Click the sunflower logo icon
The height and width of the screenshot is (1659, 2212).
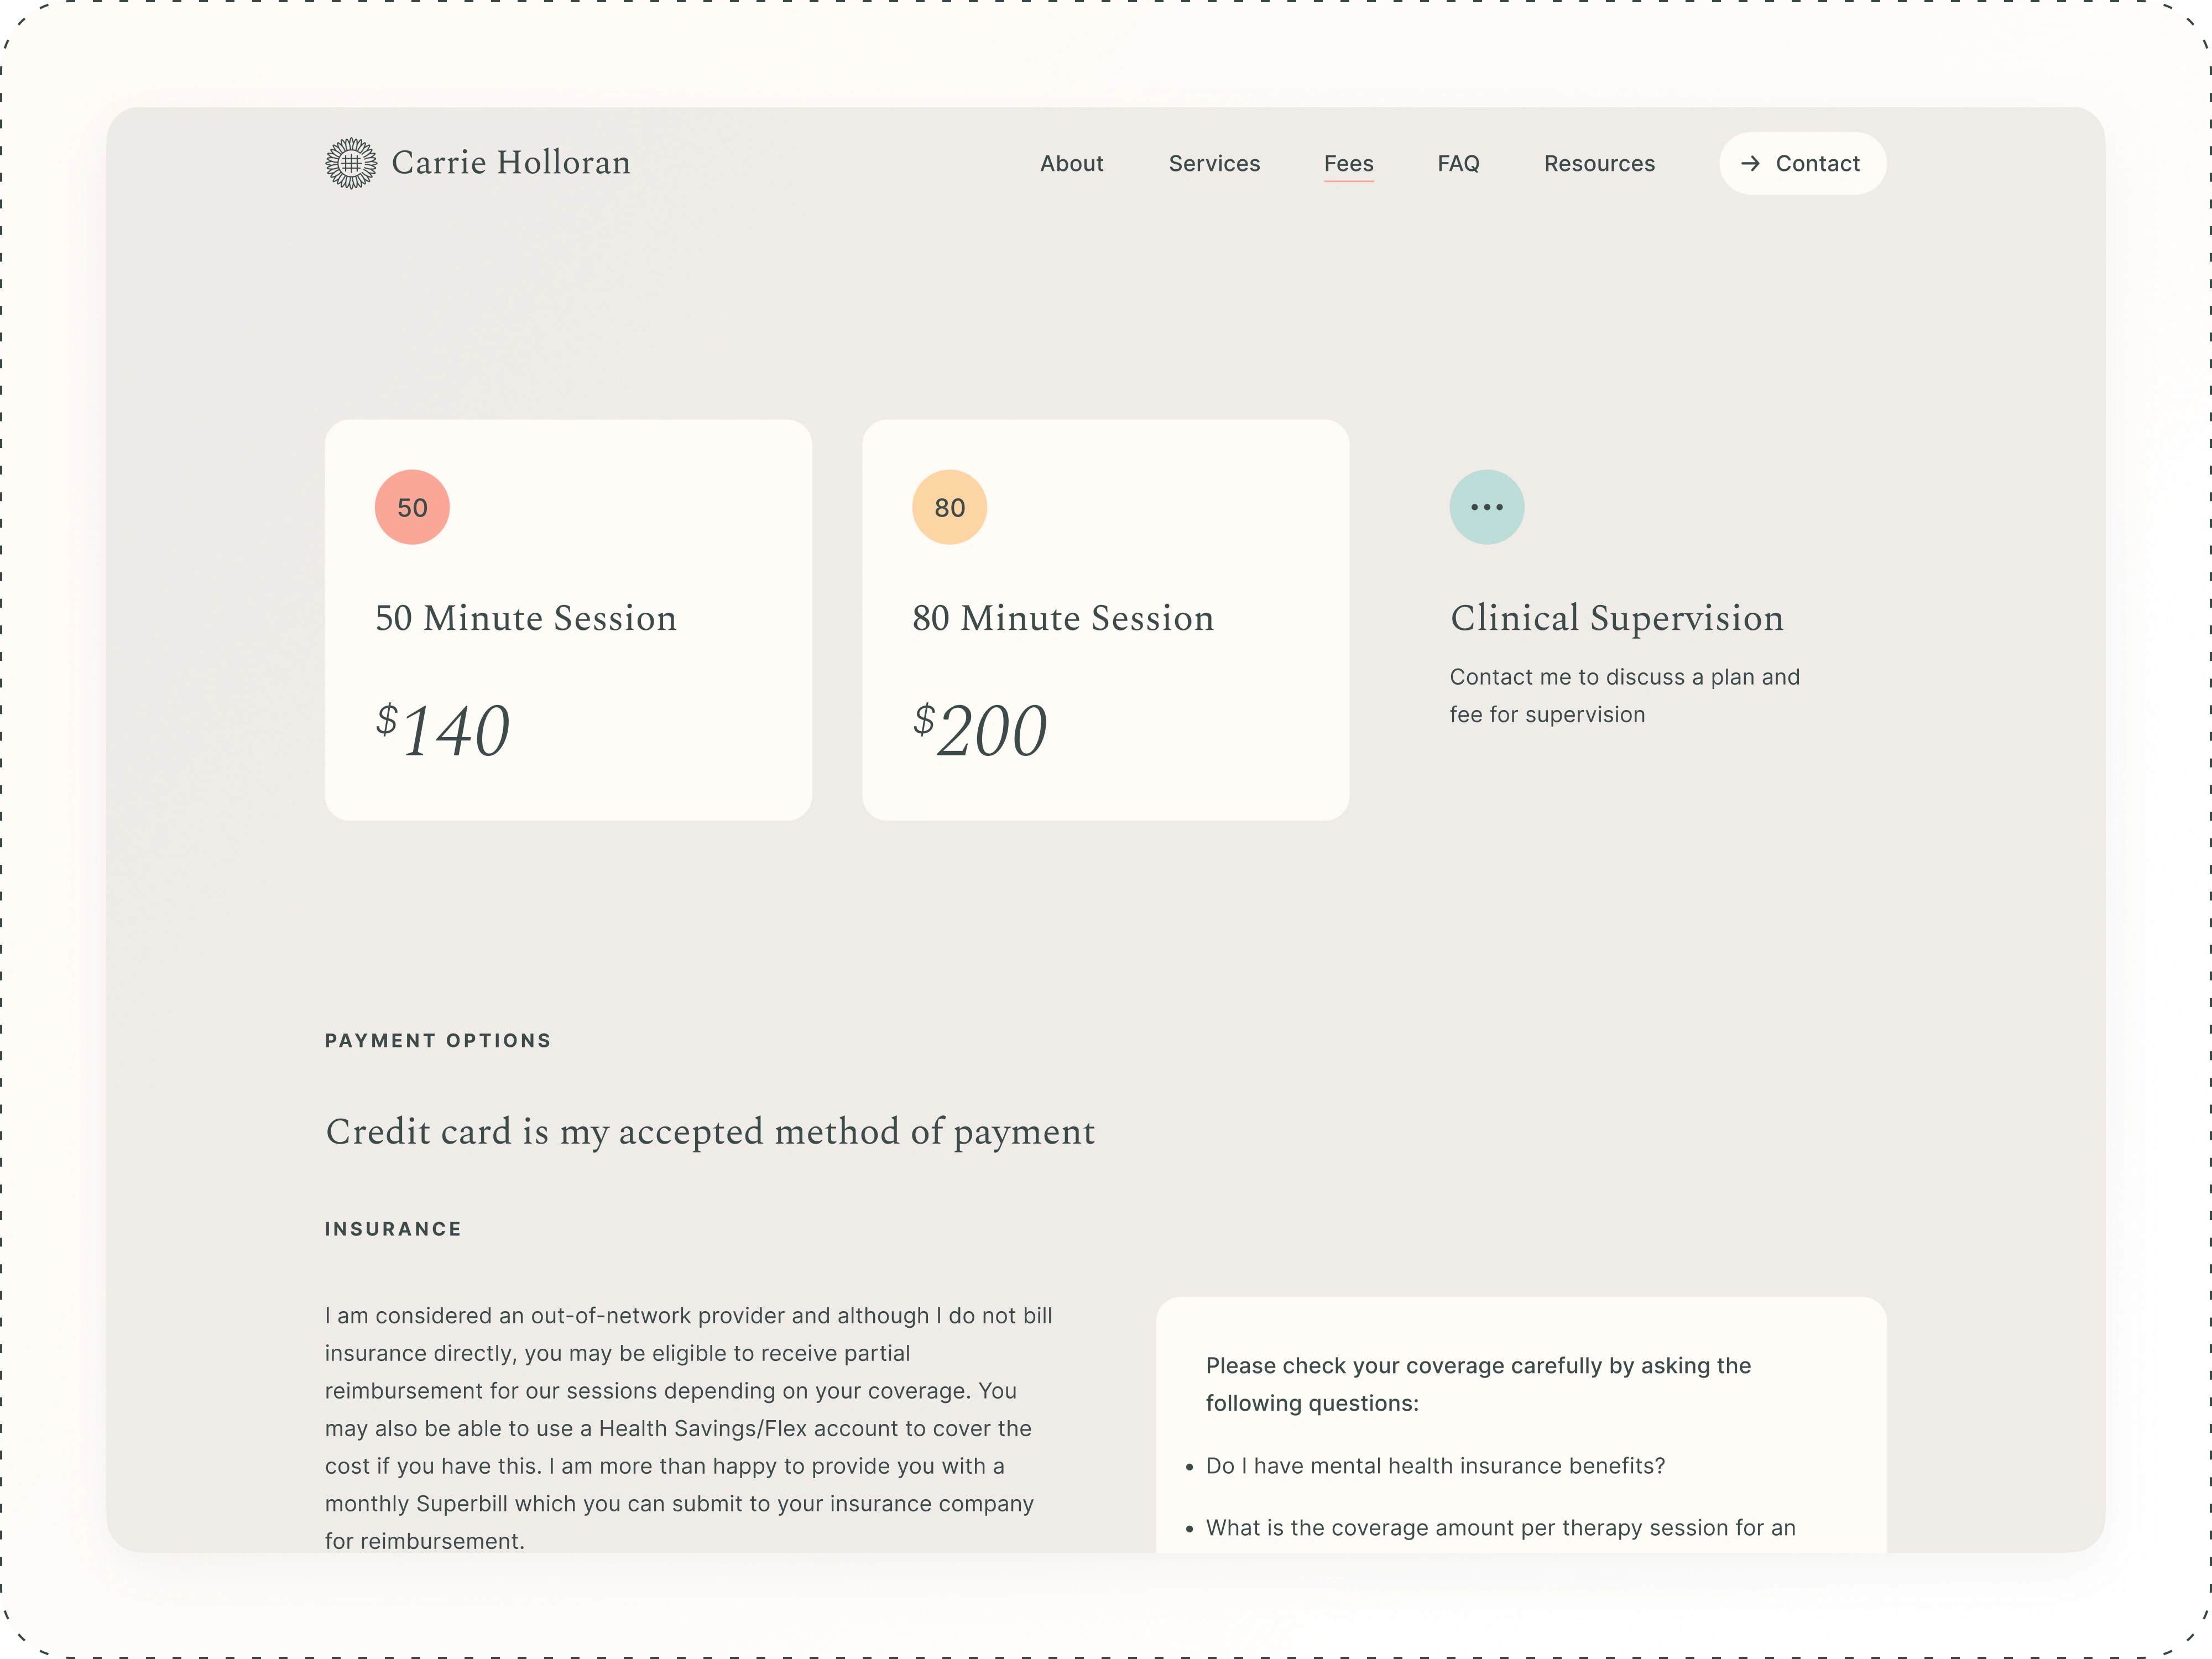[350, 162]
